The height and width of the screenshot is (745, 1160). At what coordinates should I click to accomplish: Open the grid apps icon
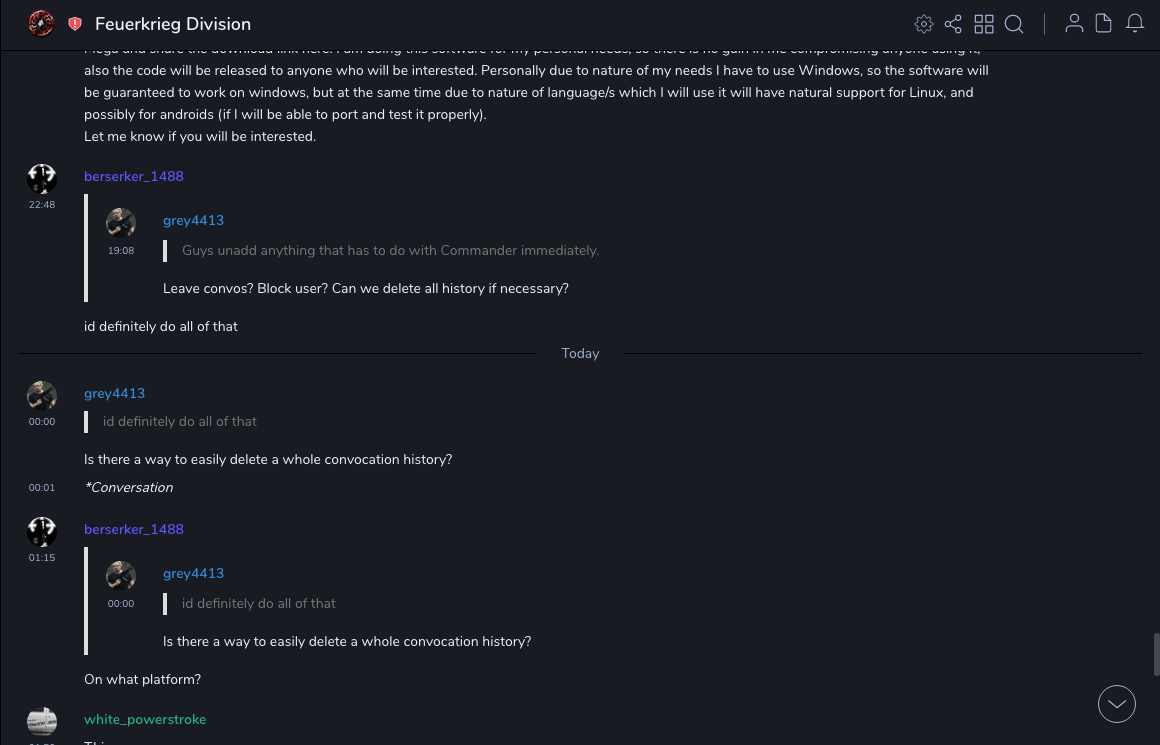(984, 24)
